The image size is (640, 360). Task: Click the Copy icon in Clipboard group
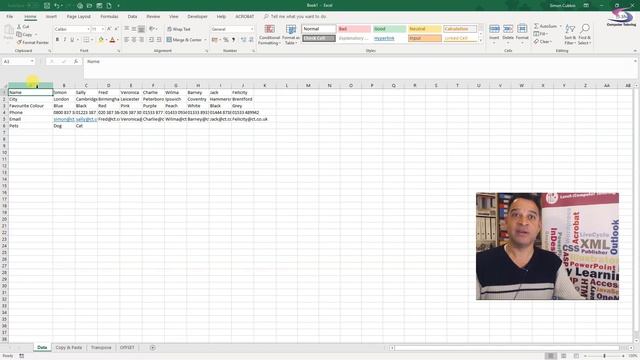[19, 34]
